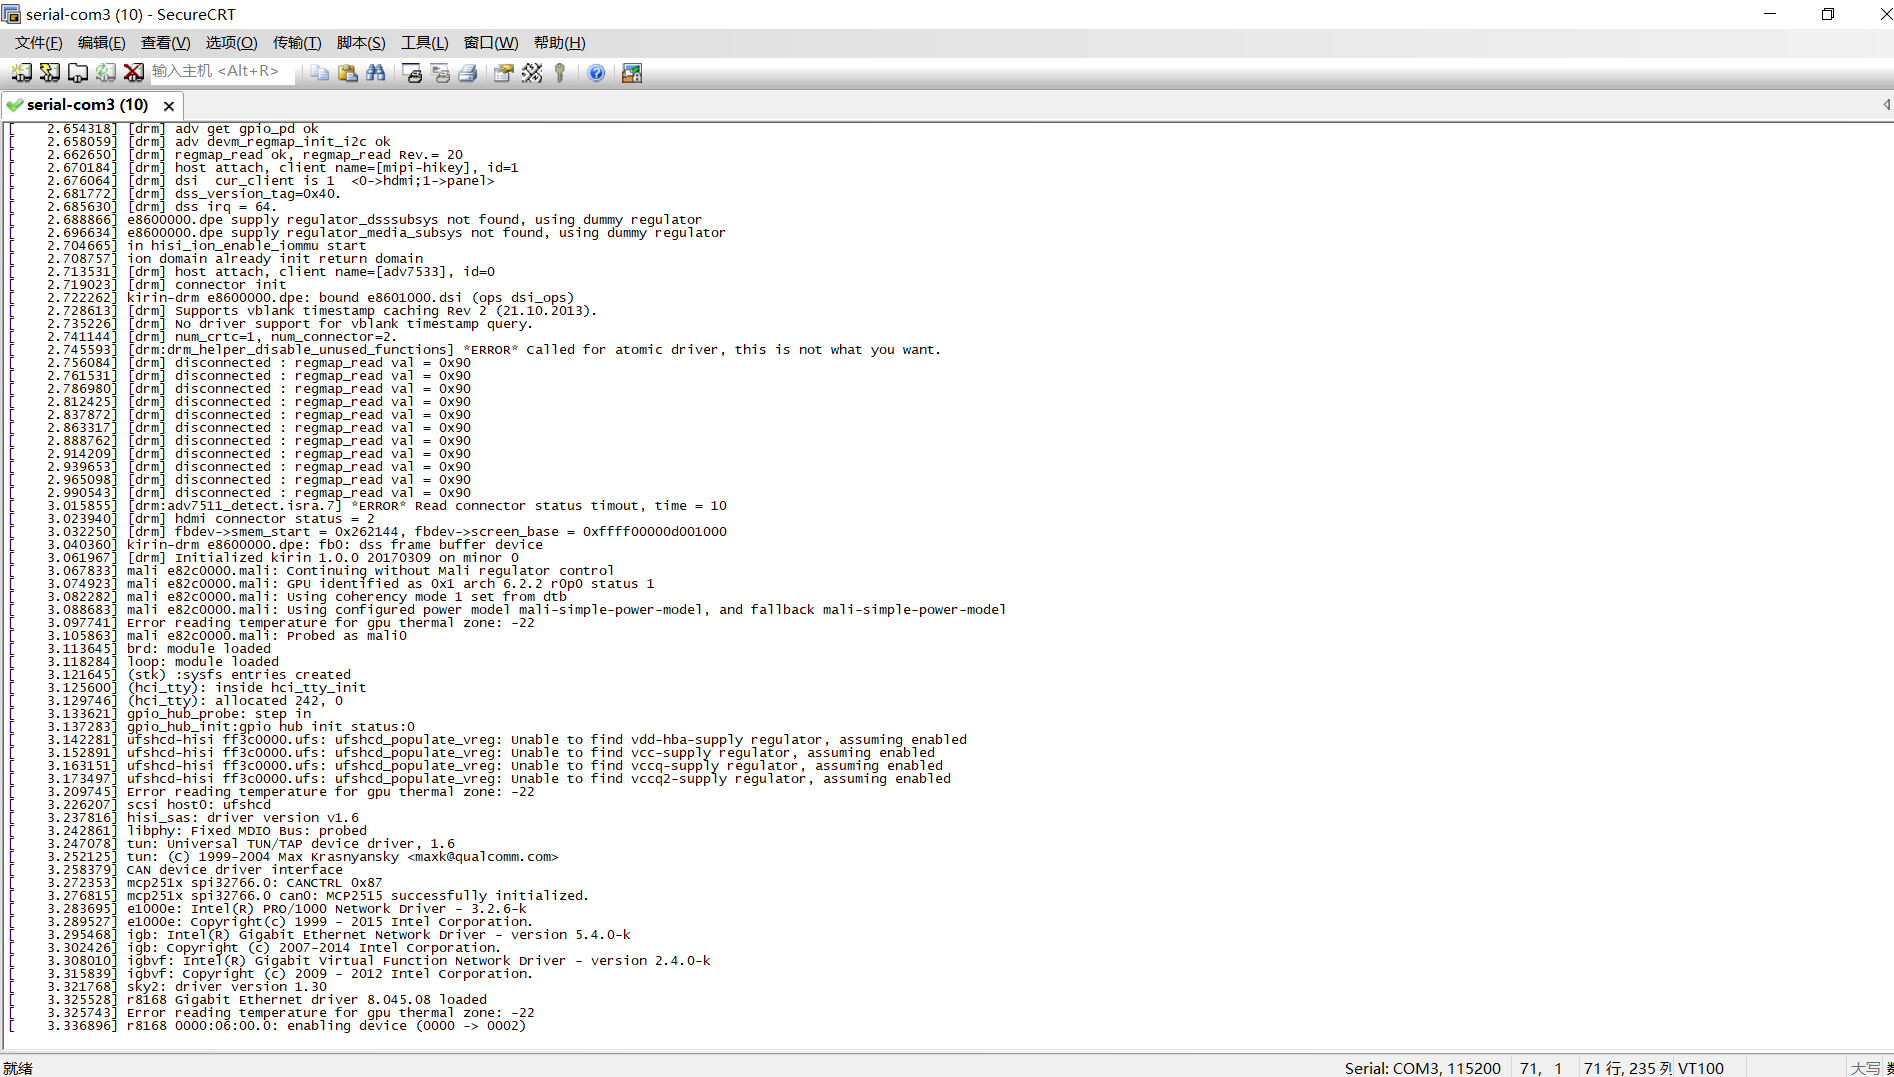Open the 文件(F) menu
Image resolution: width=1894 pixels, height=1077 pixels.
click(x=38, y=43)
